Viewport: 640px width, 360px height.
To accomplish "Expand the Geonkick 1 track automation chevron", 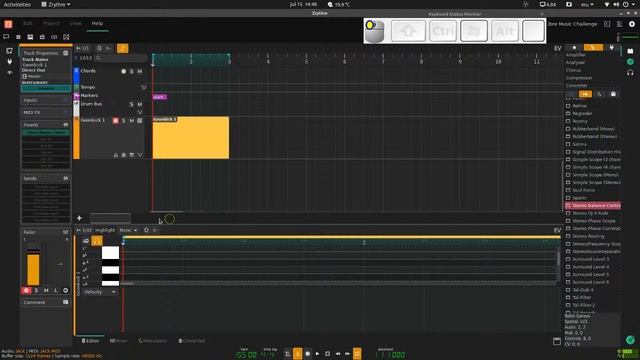I will tap(140, 155).
